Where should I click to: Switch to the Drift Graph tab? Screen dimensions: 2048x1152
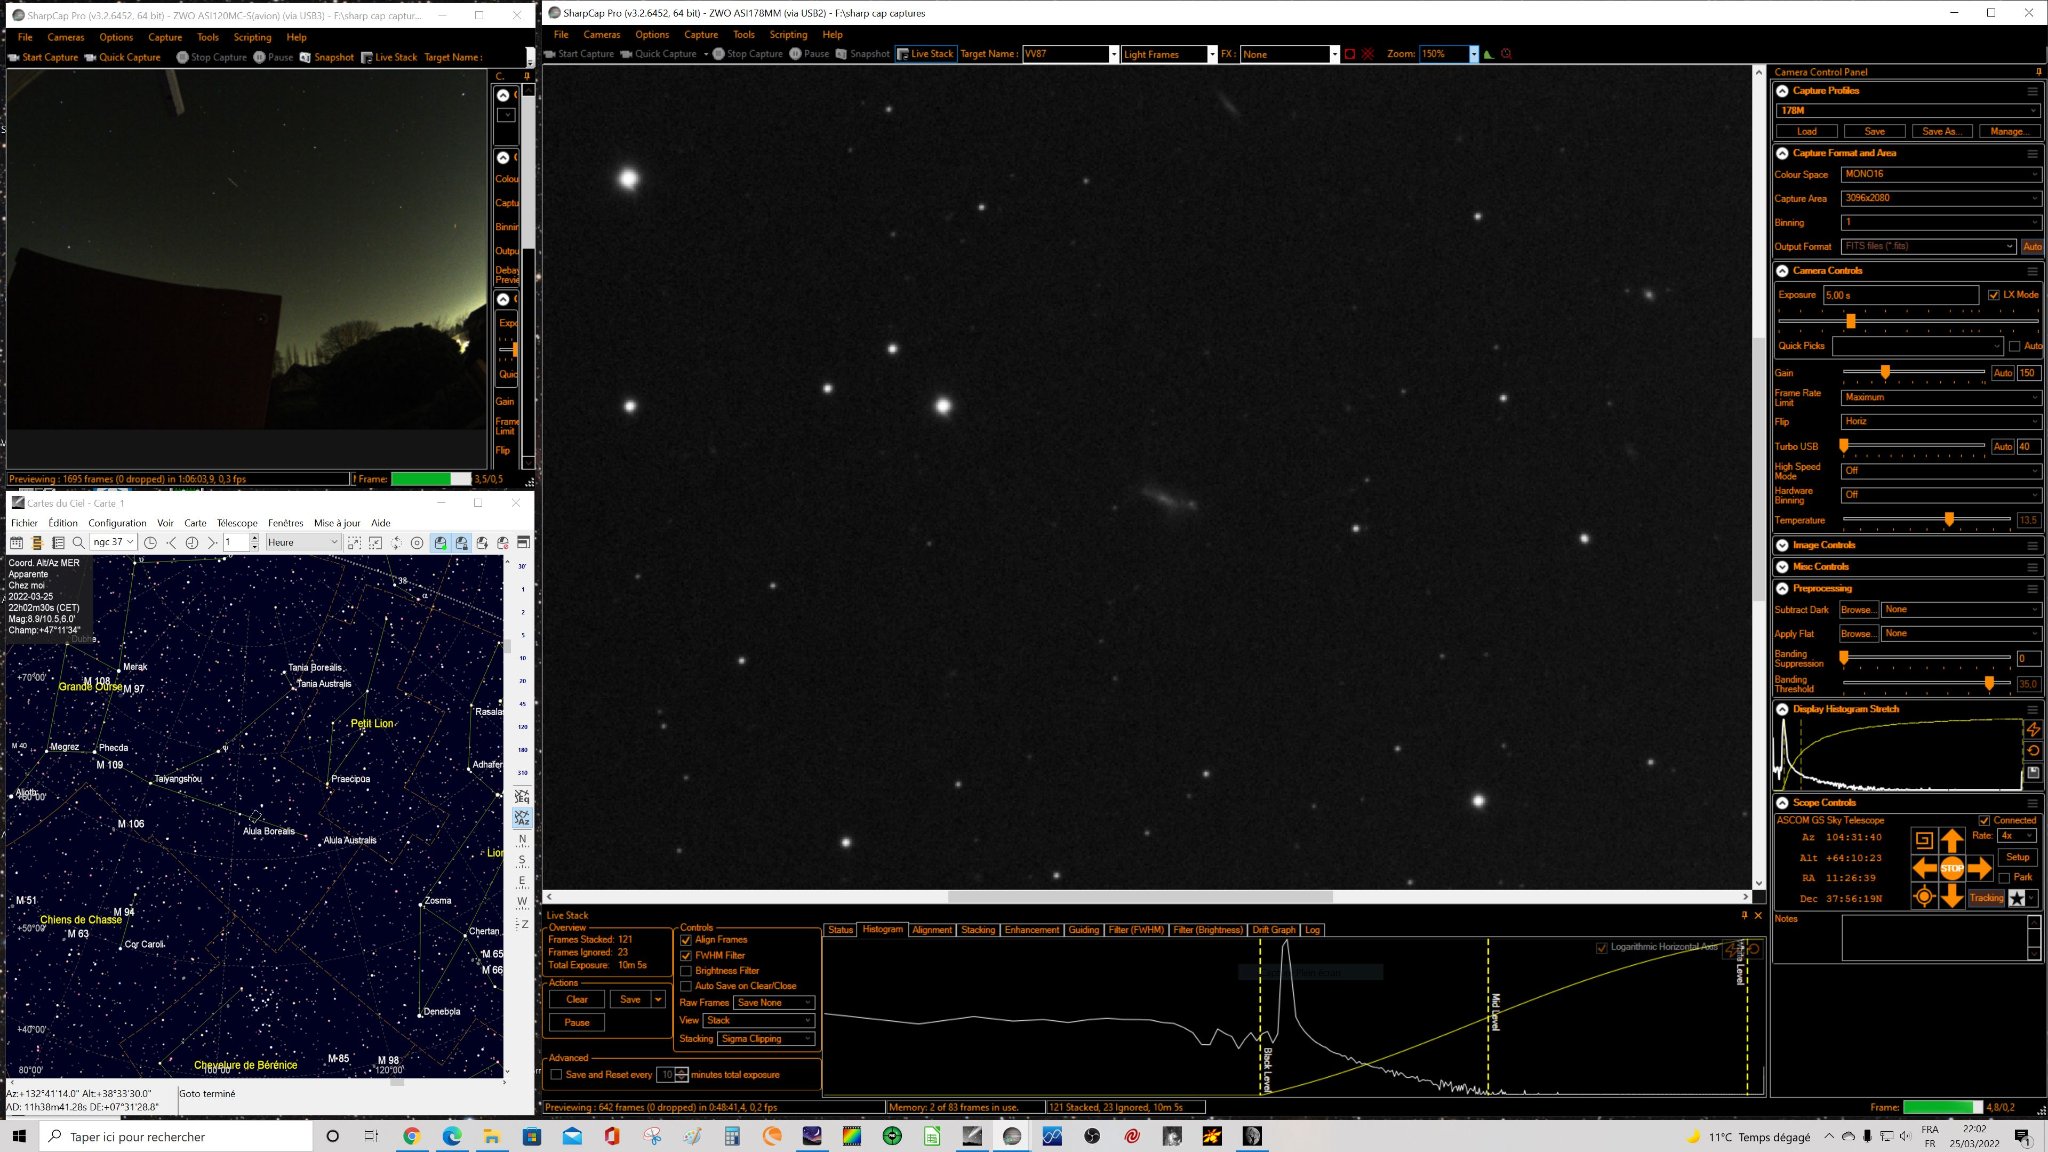(1274, 930)
